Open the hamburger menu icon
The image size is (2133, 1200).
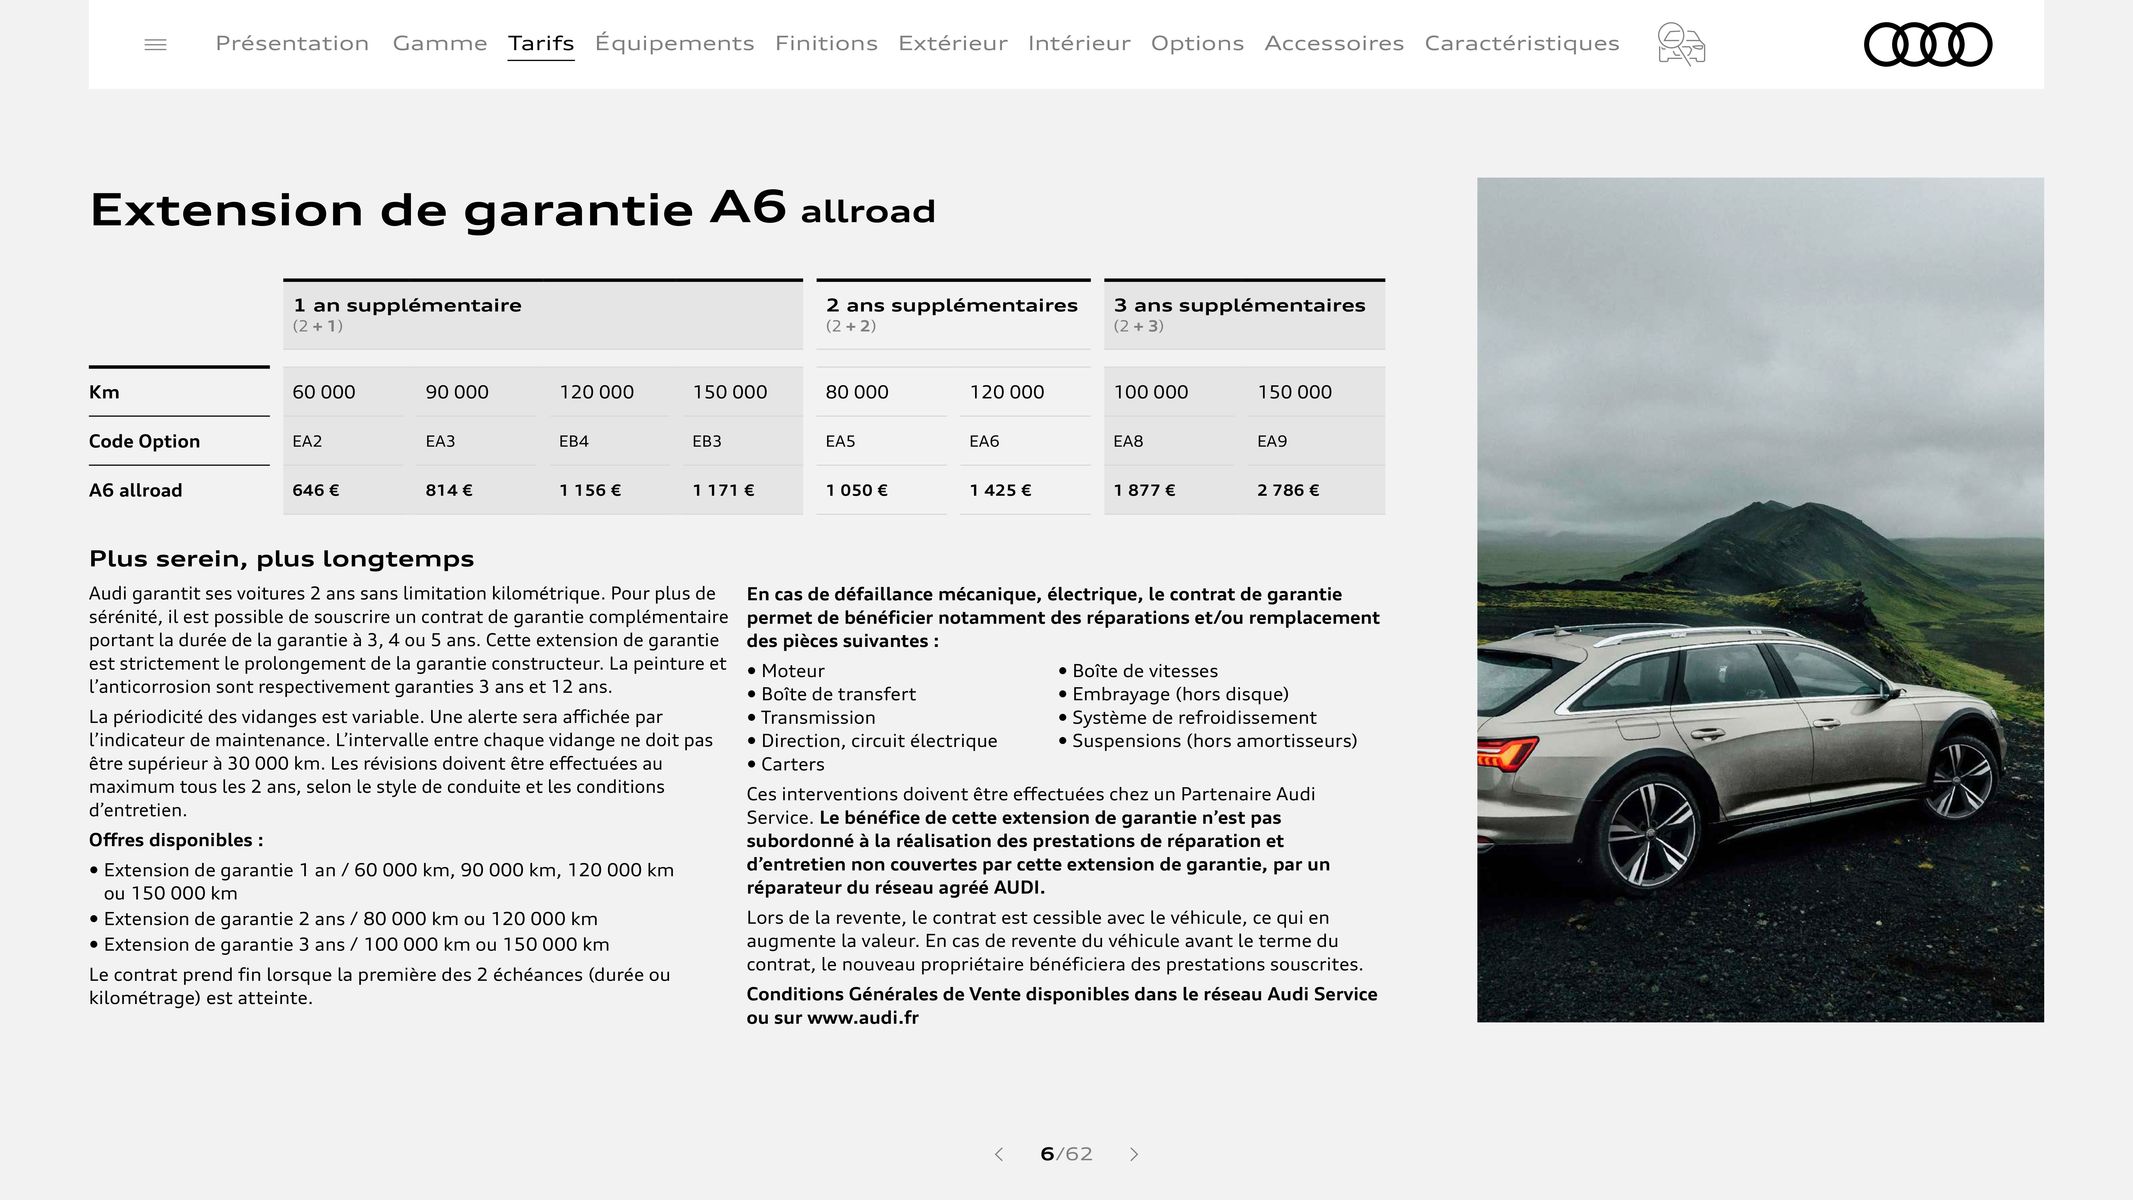[x=155, y=44]
